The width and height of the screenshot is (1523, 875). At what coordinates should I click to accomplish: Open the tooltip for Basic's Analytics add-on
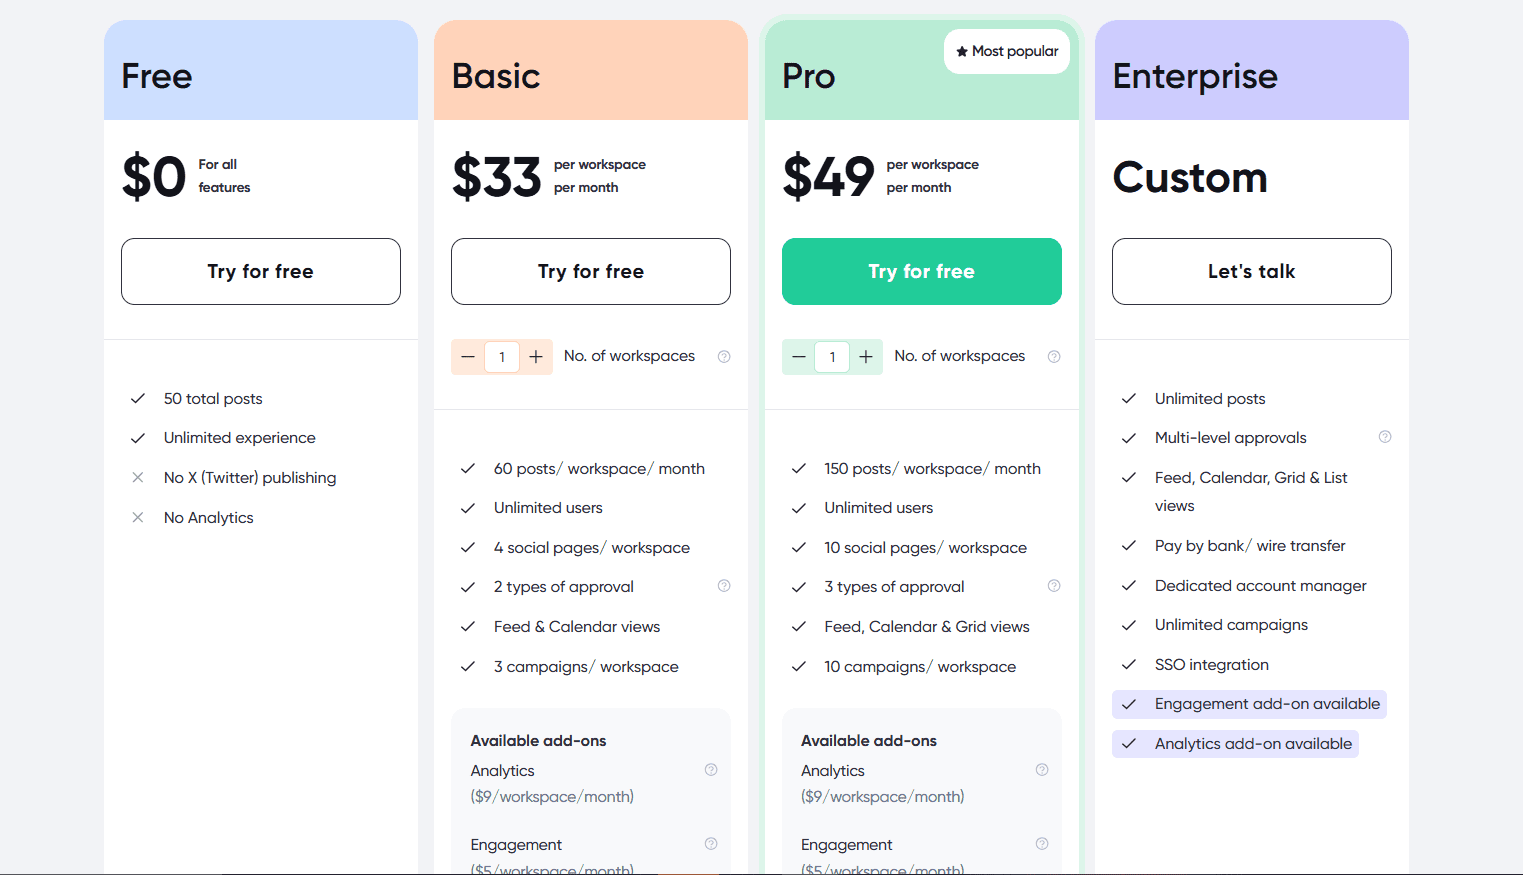point(711,769)
